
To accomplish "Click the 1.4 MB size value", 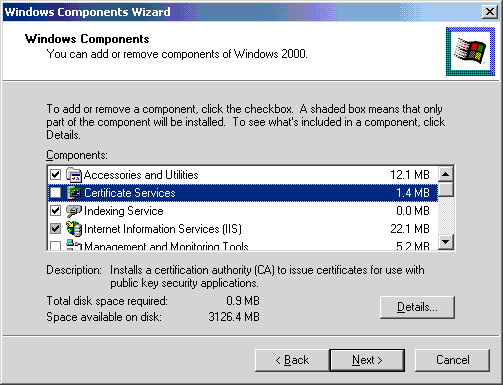I will [x=413, y=193].
